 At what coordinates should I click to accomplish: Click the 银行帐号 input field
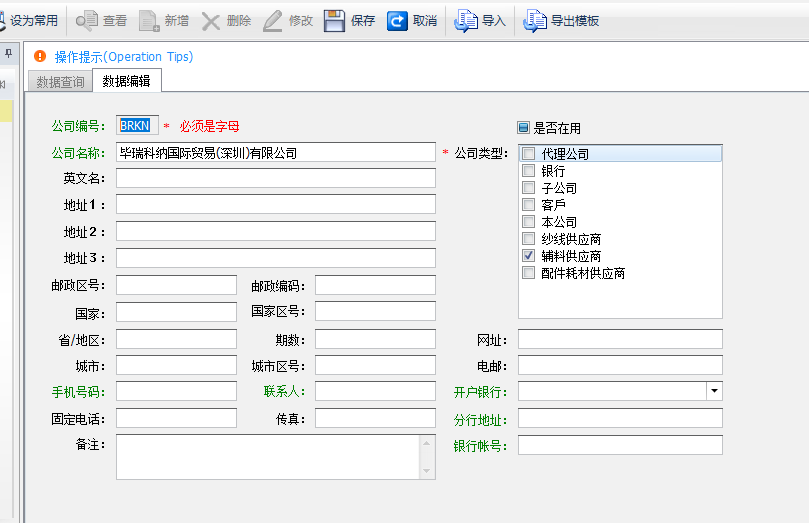tap(620, 445)
